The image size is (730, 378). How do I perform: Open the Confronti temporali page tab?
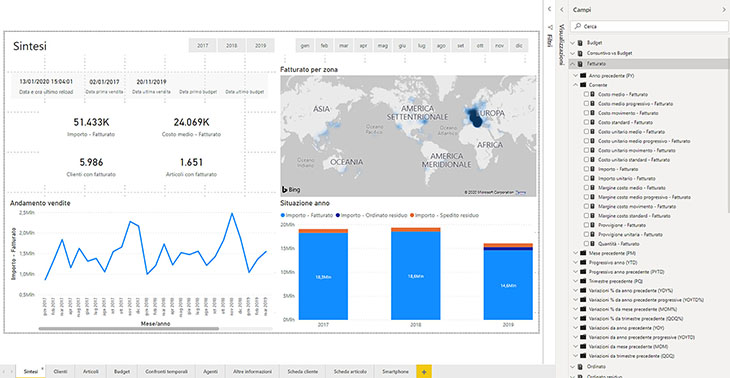(x=166, y=371)
